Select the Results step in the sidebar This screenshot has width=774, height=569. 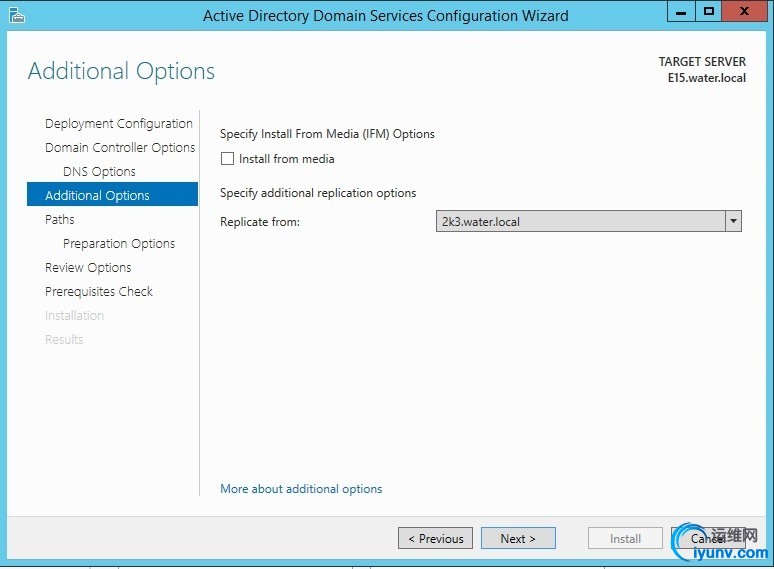pyautogui.click(x=64, y=340)
